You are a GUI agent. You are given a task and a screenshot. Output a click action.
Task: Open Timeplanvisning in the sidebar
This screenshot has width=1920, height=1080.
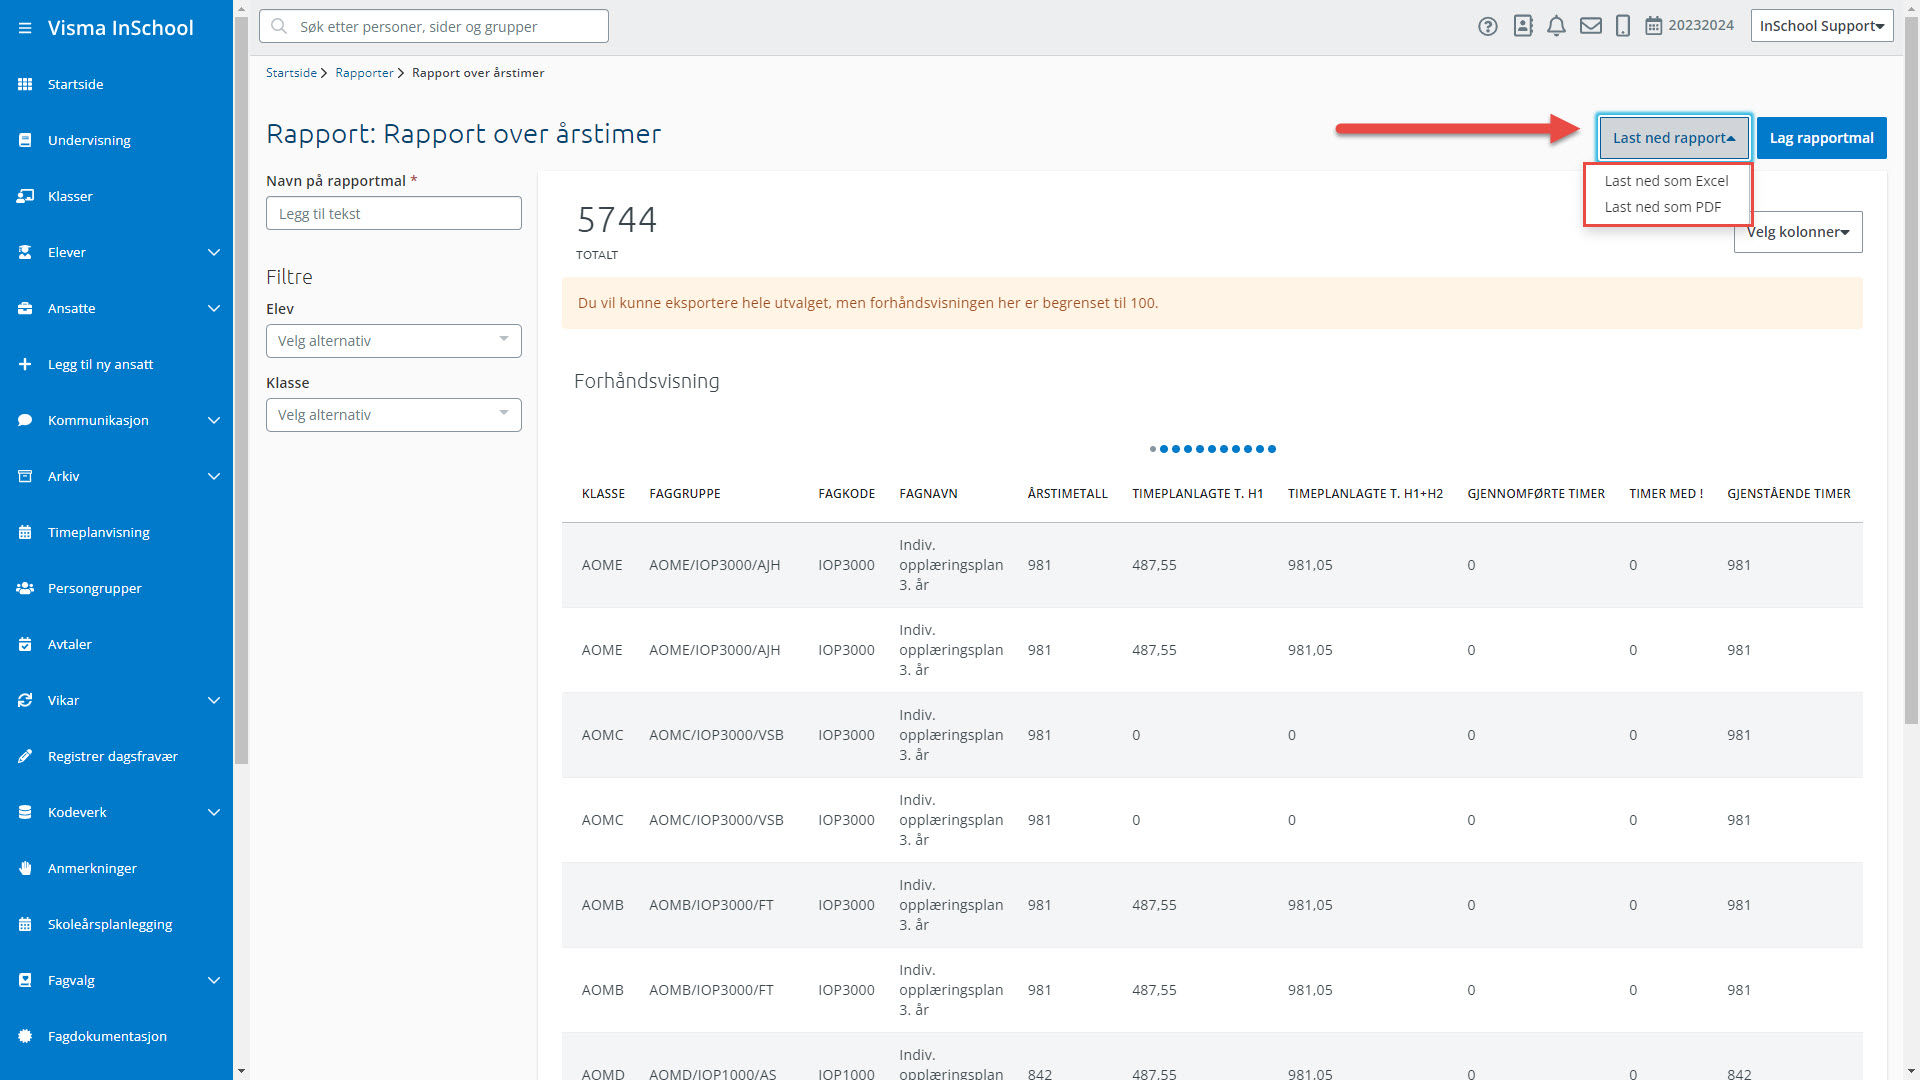(99, 532)
